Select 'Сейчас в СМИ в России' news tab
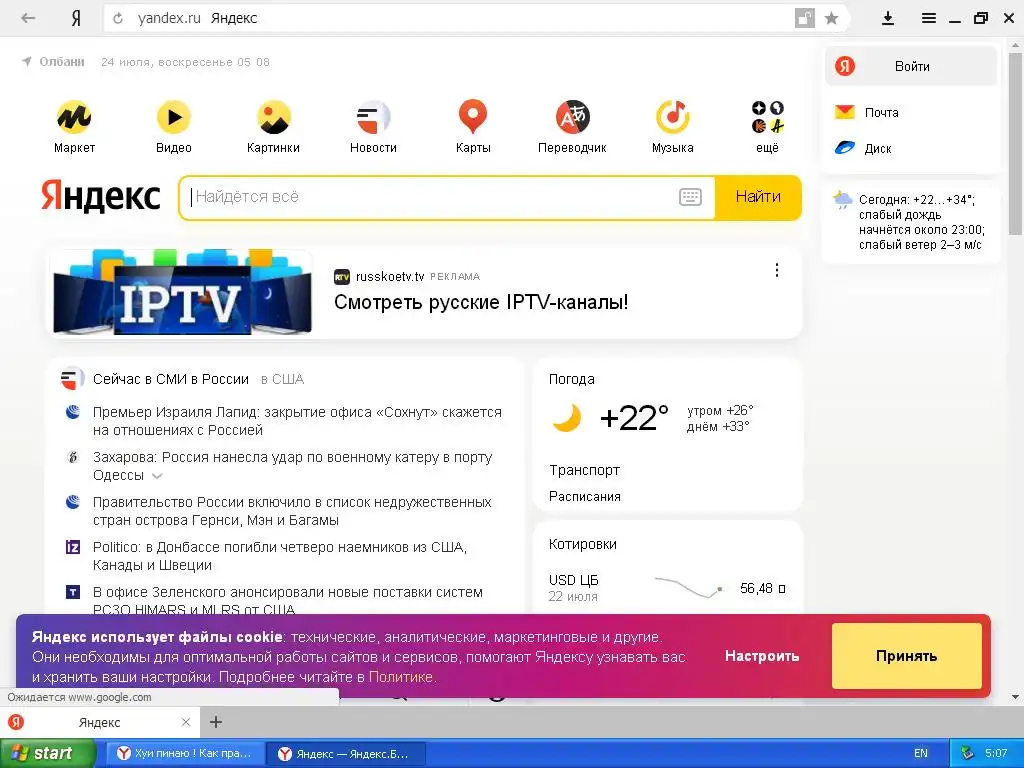This screenshot has width=1024, height=768. pos(170,379)
